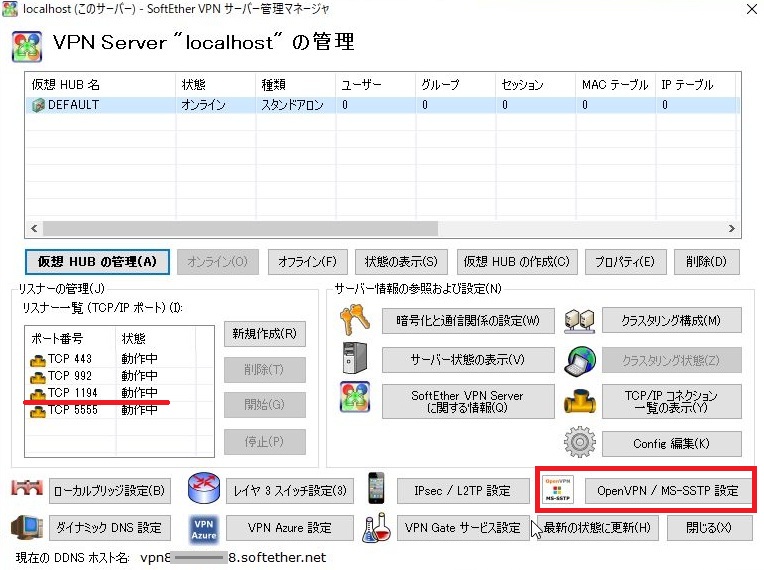Click the hub list left scroll arrow
Viewport: 764px width, 570px height.
pyautogui.click(x=34, y=228)
